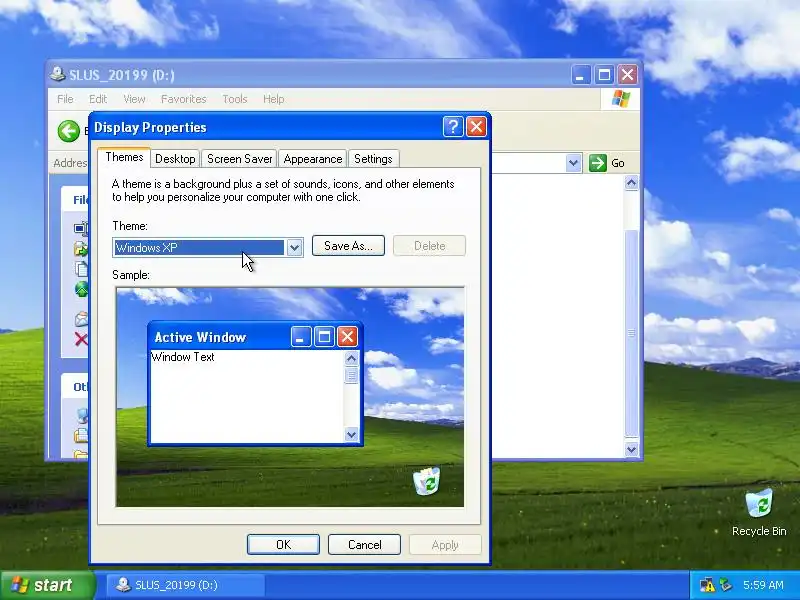Screen dimensions: 800x600
Task: Open the Edit menu in SLUS_20199 window
Action: coord(97,99)
